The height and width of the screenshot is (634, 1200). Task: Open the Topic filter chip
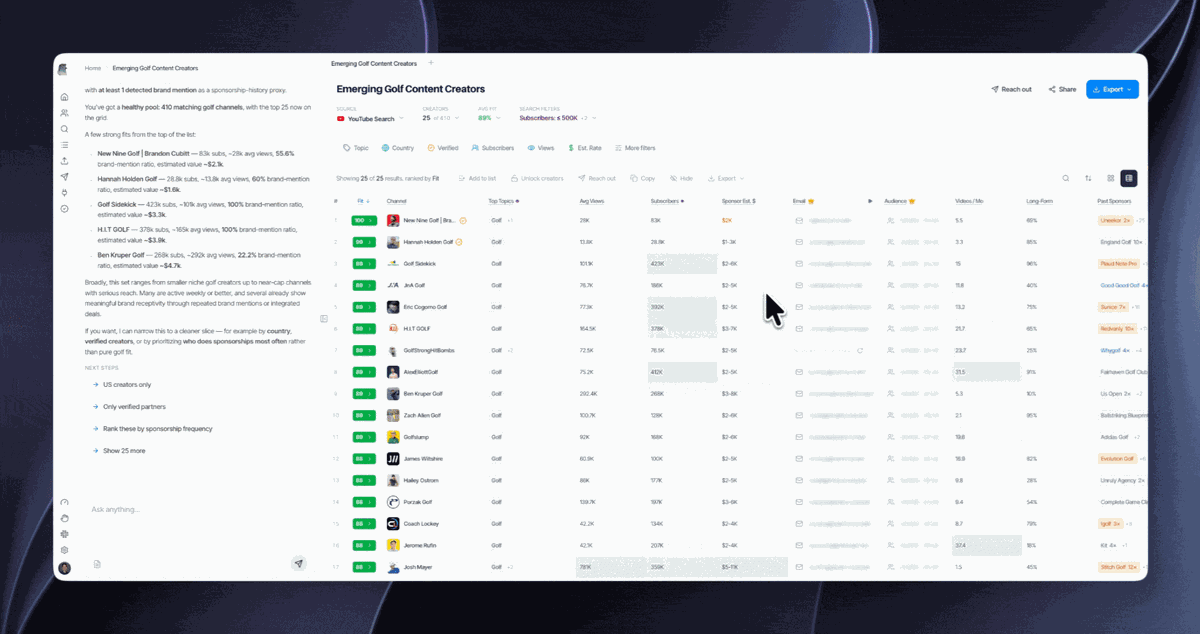tap(356, 148)
